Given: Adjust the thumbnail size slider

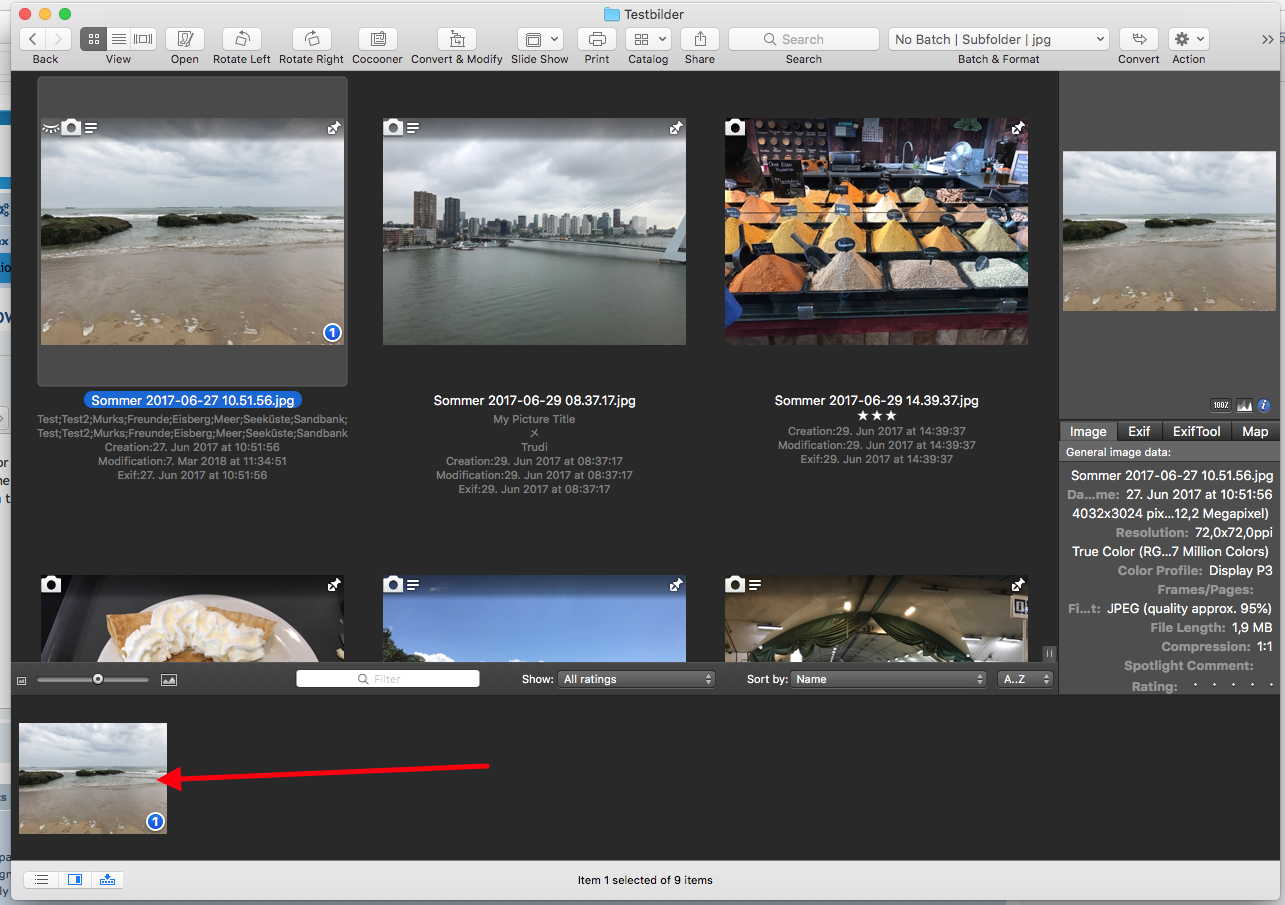Looking at the screenshot, I should tap(97, 679).
